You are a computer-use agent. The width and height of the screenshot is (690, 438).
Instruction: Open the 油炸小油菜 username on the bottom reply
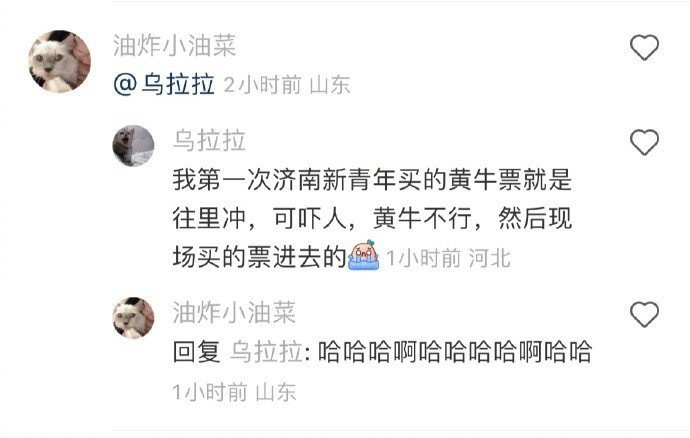[x=234, y=313]
